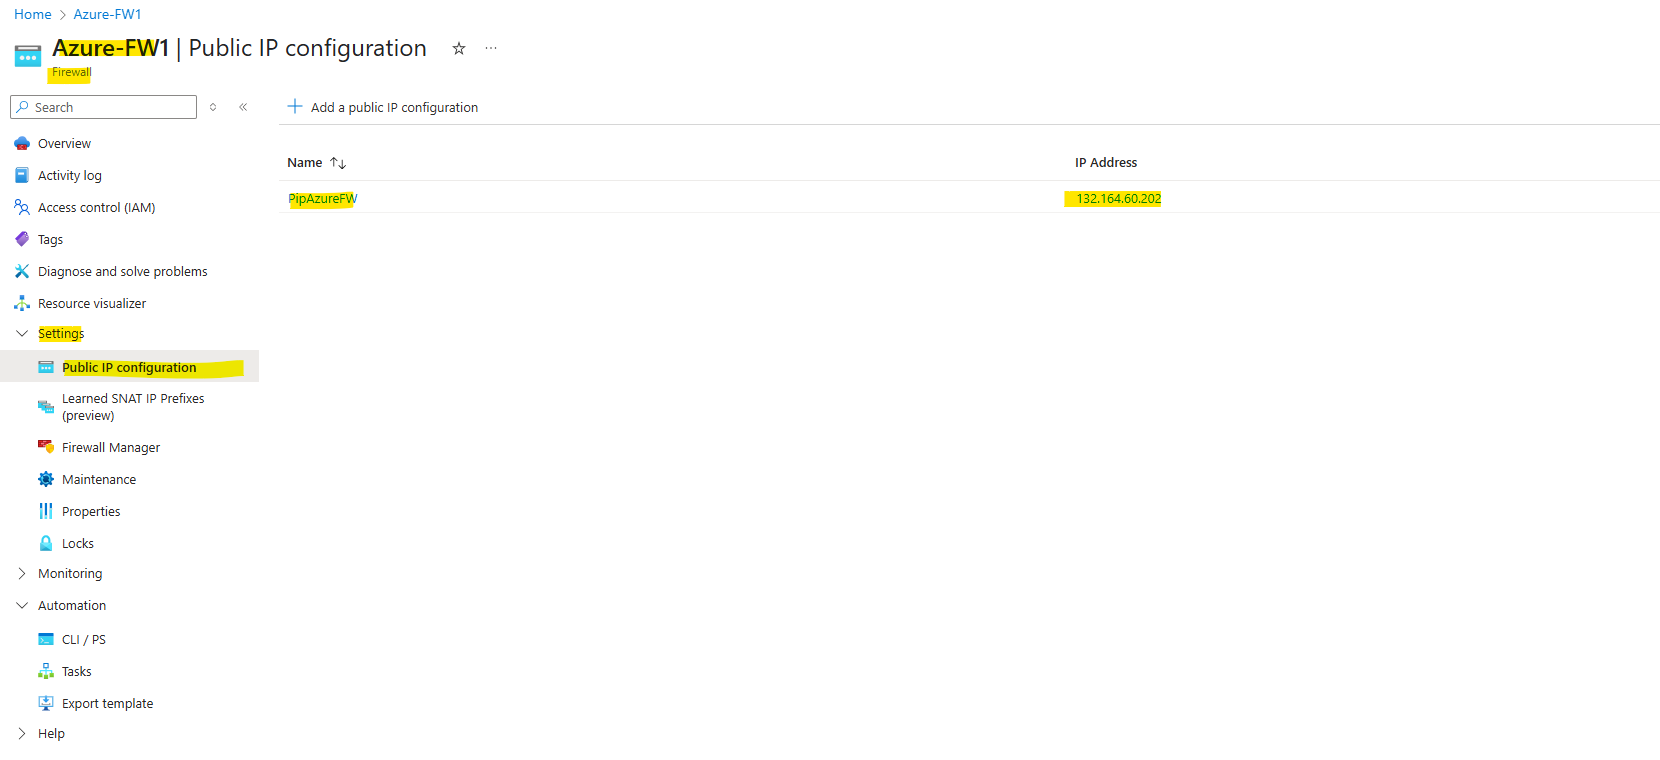Click the IP Address column header

click(x=1106, y=163)
